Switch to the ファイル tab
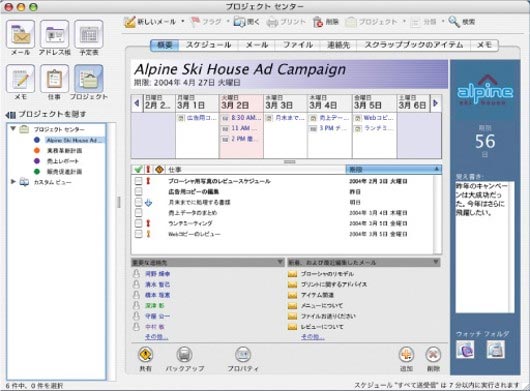The width and height of the screenshot is (530, 391). [x=298, y=45]
